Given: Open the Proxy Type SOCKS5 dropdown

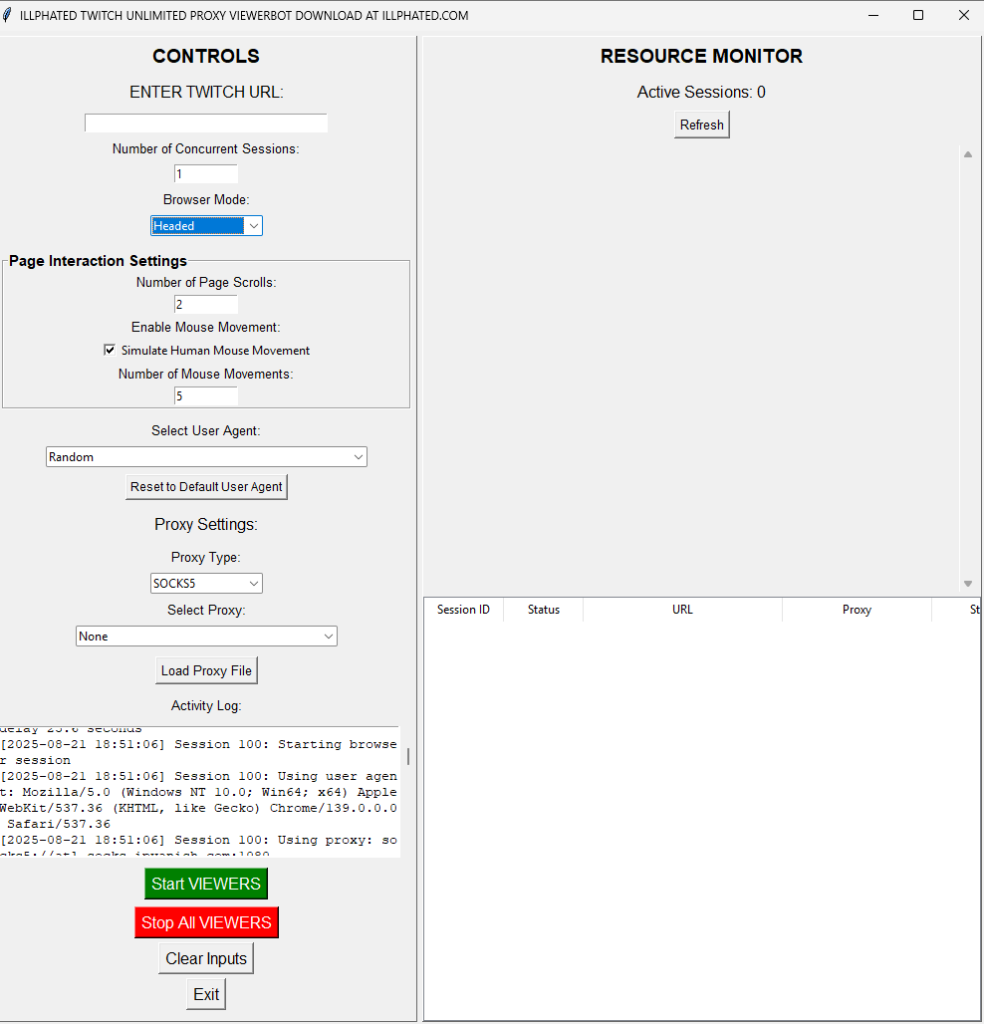Looking at the screenshot, I should (x=206, y=583).
